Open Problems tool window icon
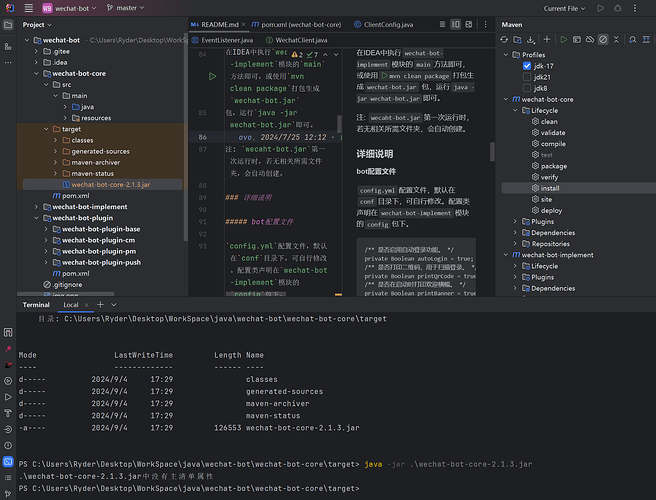Screen dimensions: 656x500 (x=8, y=445)
